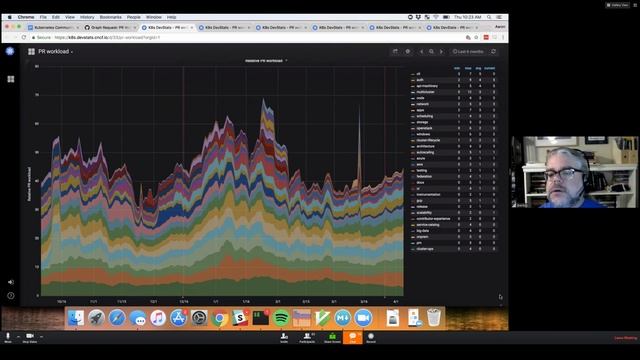Open the Zoom app icon in Dock
Viewport: 640px width, 360px height.
(x=363, y=318)
